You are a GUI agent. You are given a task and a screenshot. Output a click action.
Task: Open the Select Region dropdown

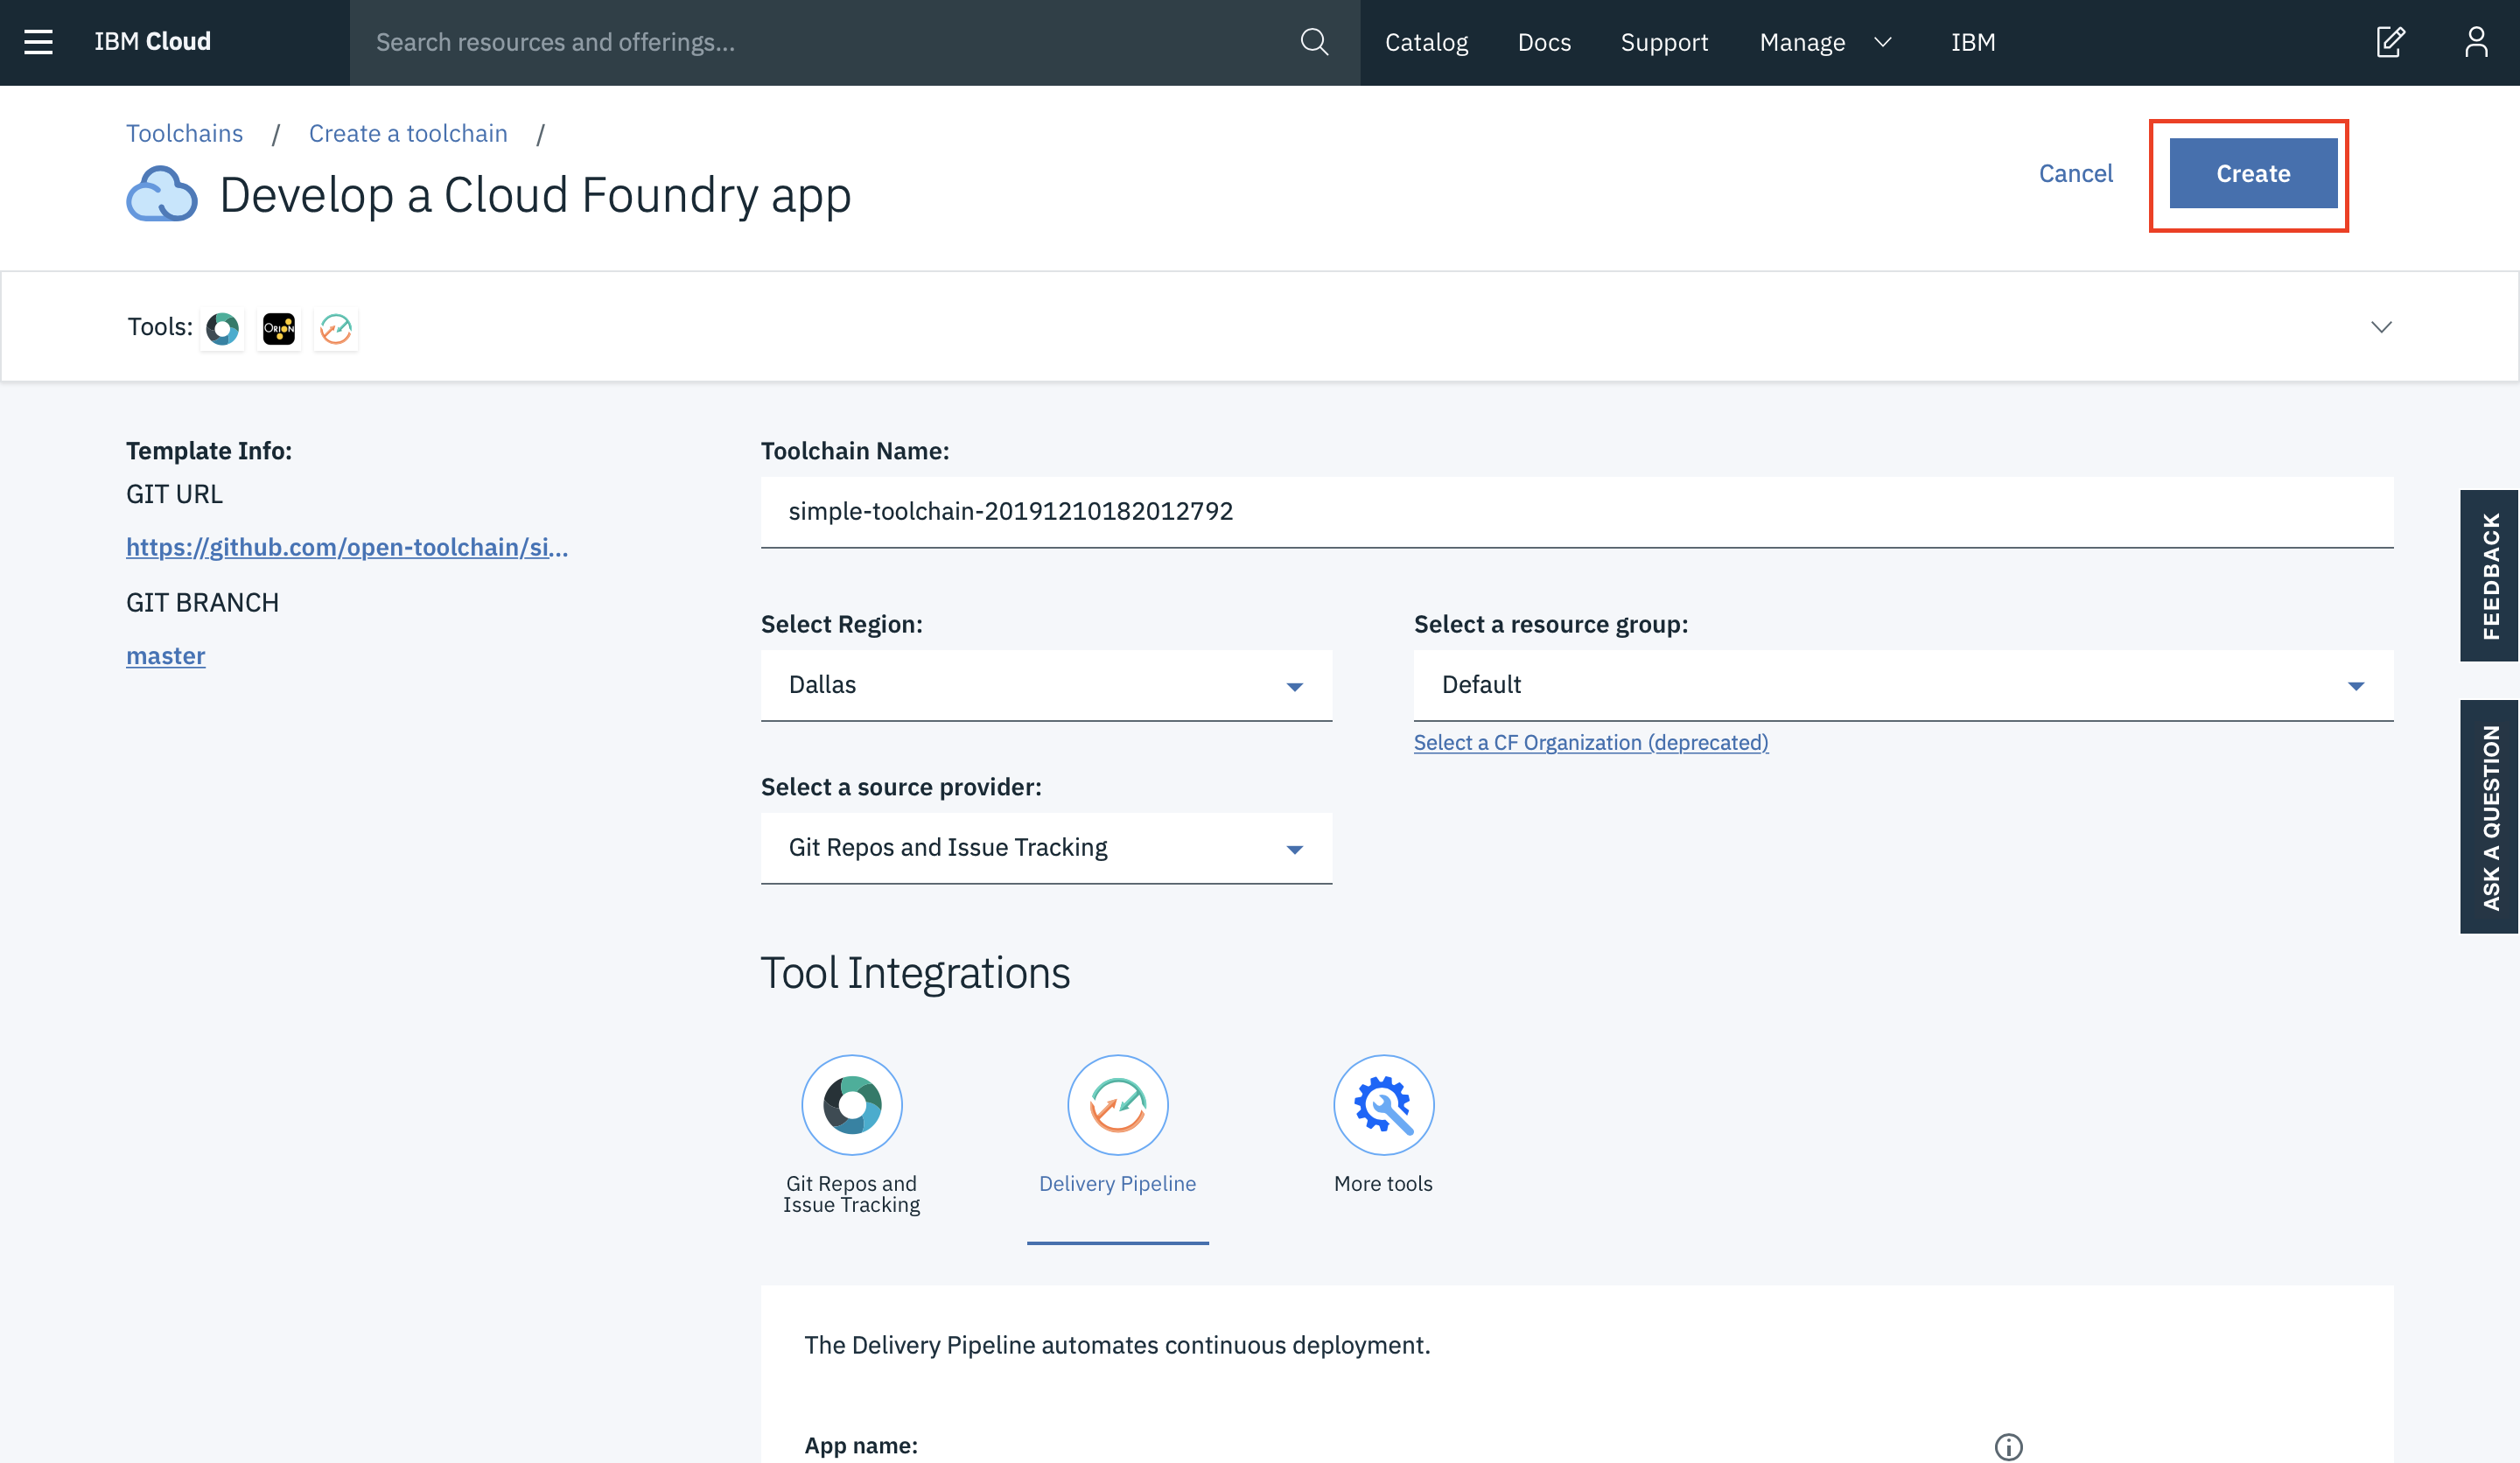pyautogui.click(x=1046, y=685)
